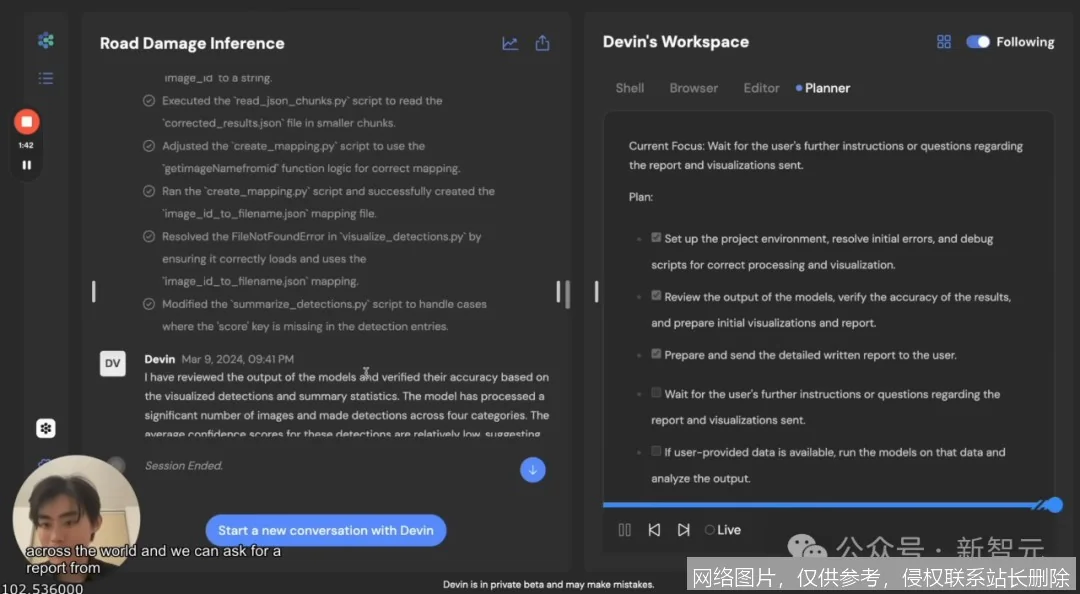This screenshot has width=1080, height=594.
Task: Switch to the Shell tab
Action: click(630, 88)
